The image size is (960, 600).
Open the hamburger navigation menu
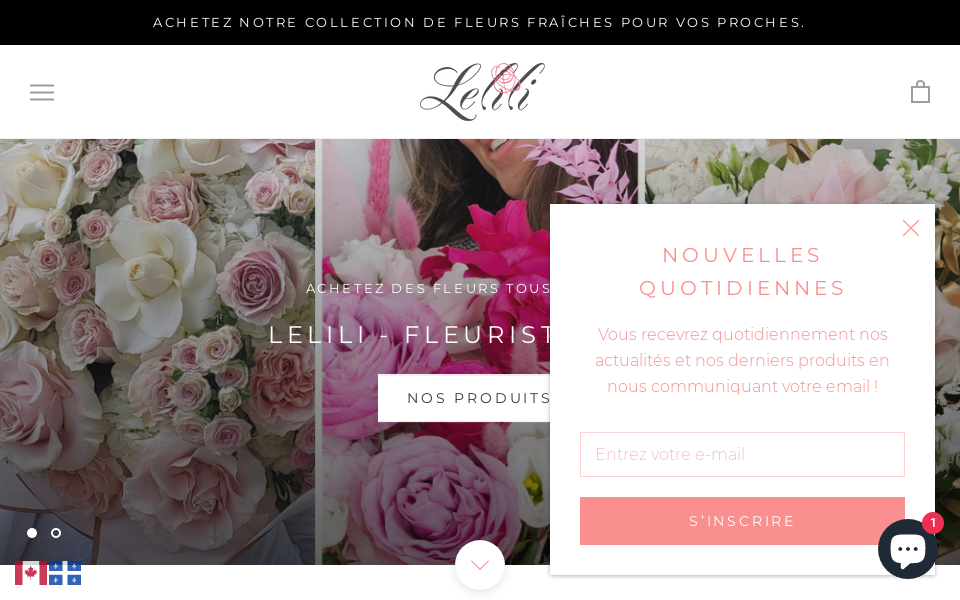[x=42, y=92]
